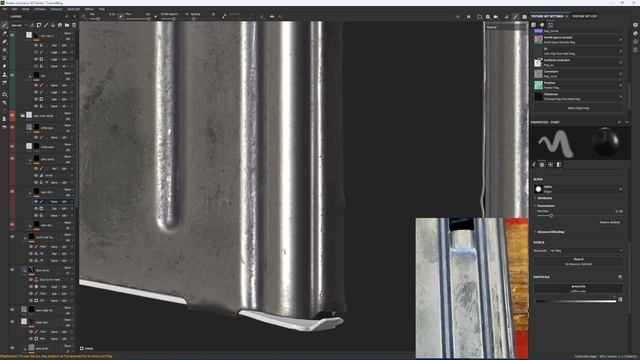Open the Material dropdown in the 2D view
The width and height of the screenshot is (640, 360).
(x=505, y=27)
